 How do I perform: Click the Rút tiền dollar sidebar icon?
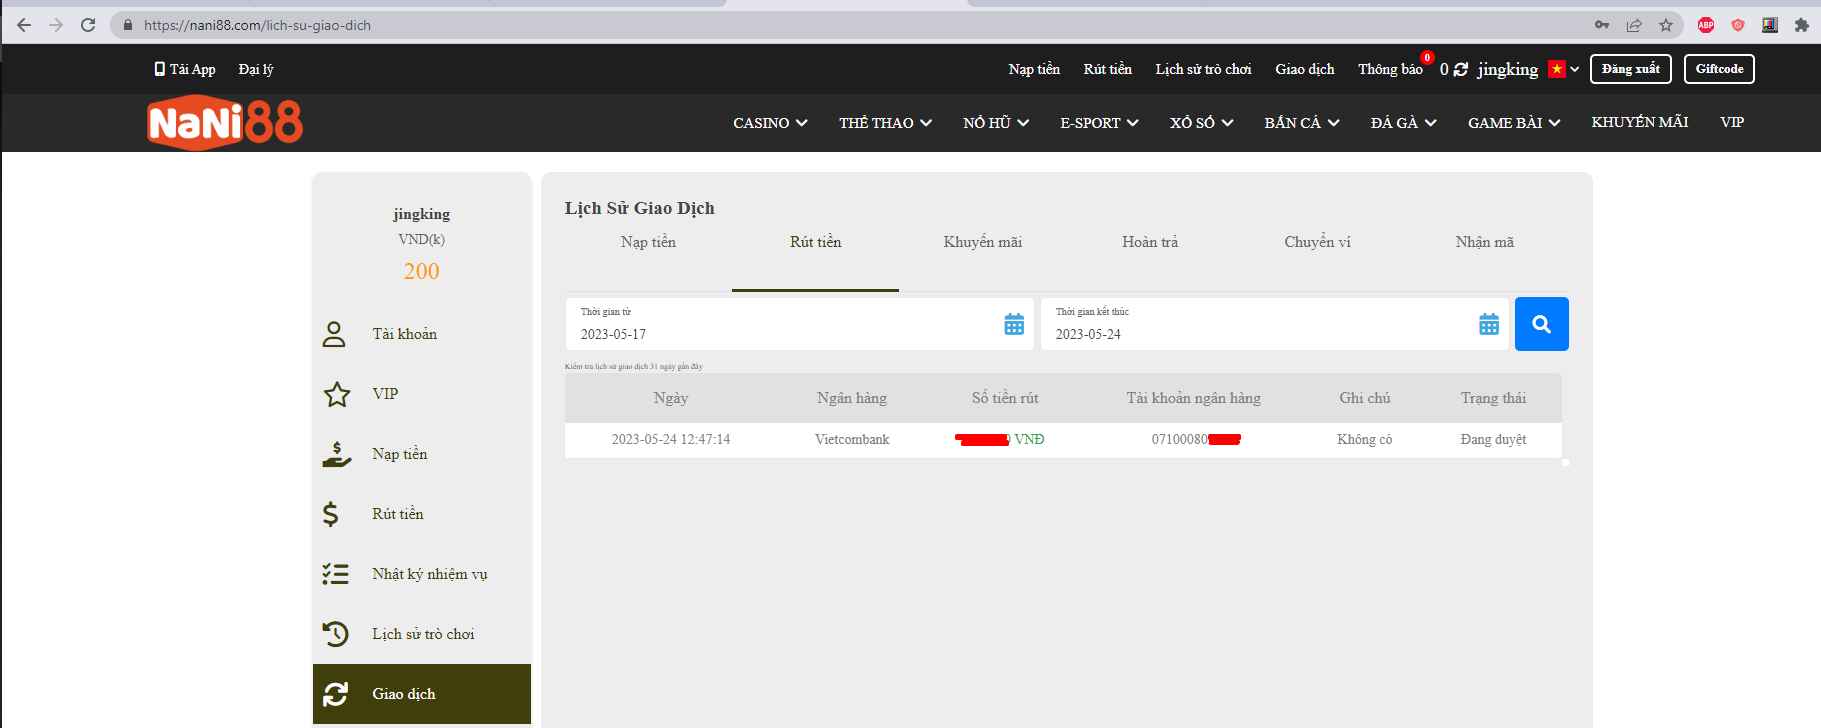click(x=331, y=514)
